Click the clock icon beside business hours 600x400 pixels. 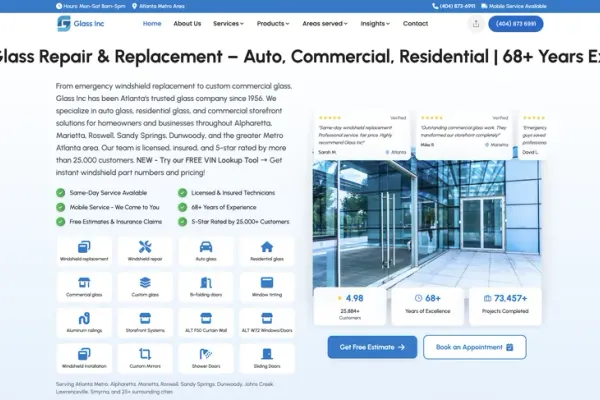pos(59,6)
